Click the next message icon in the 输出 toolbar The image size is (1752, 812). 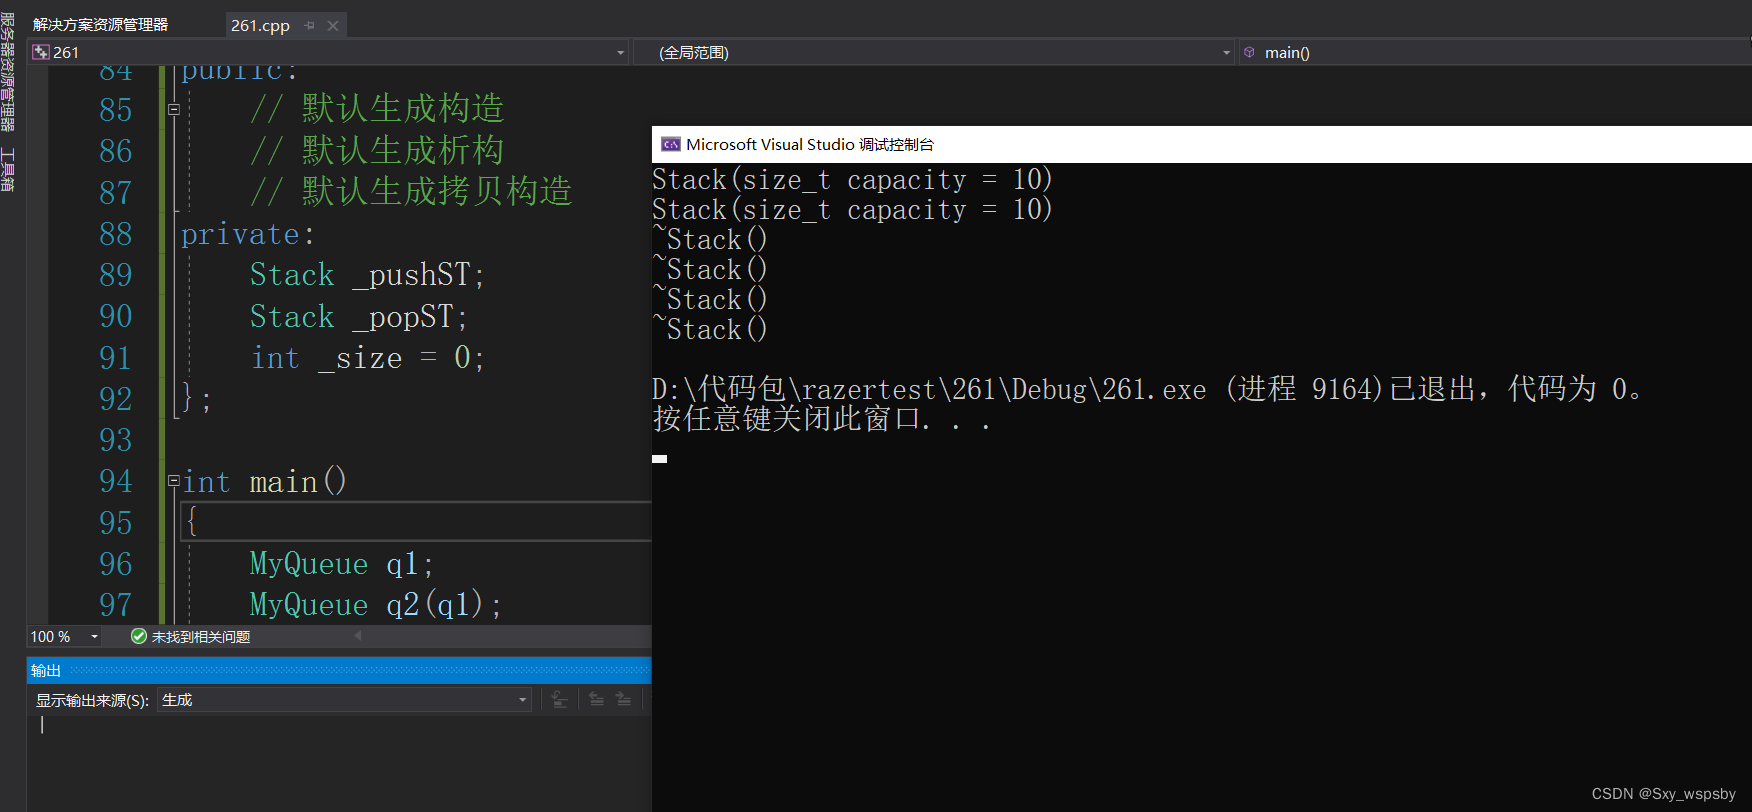[x=623, y=700]
